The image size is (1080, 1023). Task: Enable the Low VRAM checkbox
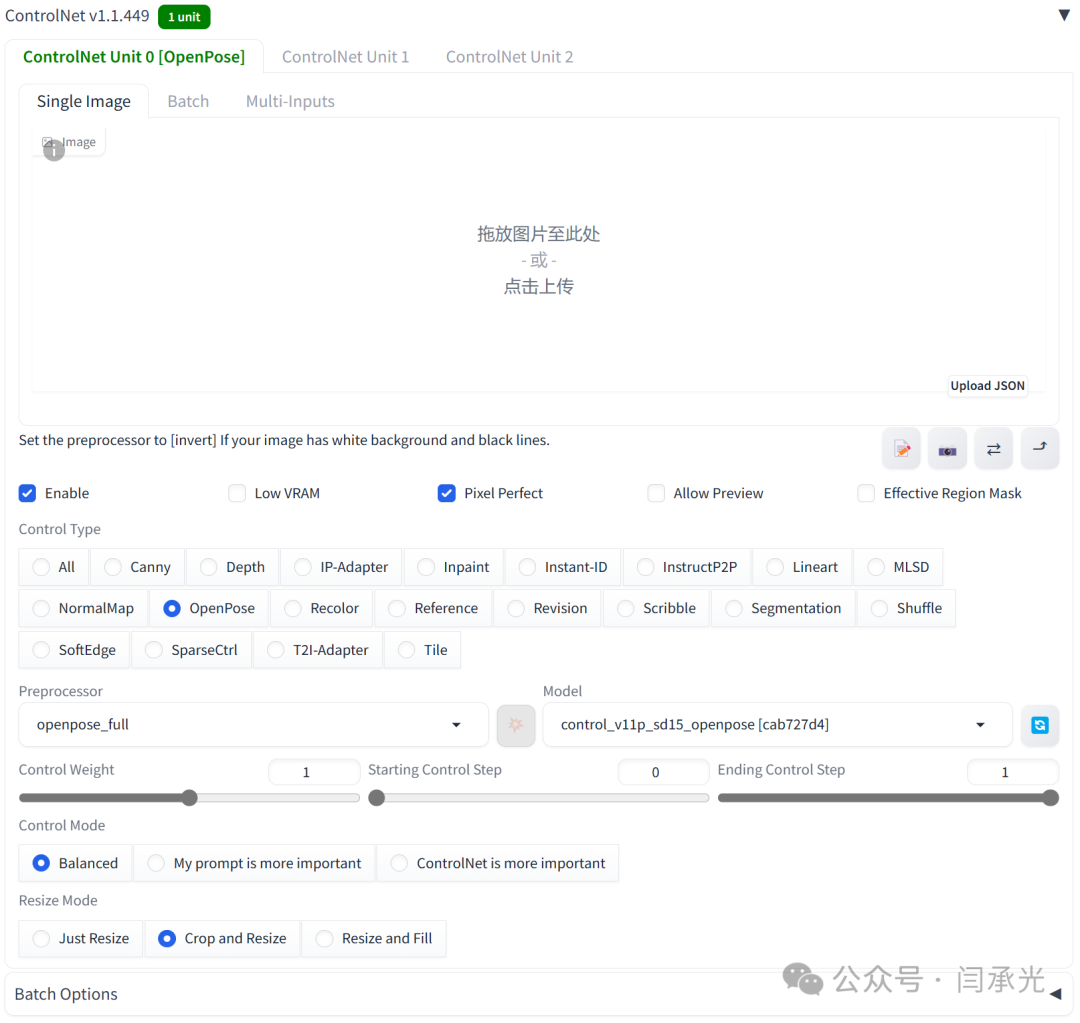237,493
